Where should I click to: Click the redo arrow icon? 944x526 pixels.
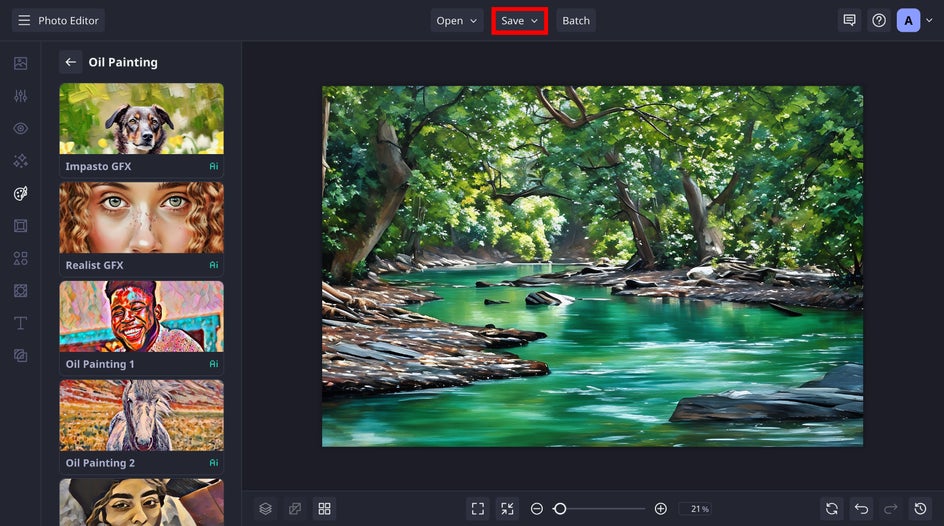(x=890, y=509)
